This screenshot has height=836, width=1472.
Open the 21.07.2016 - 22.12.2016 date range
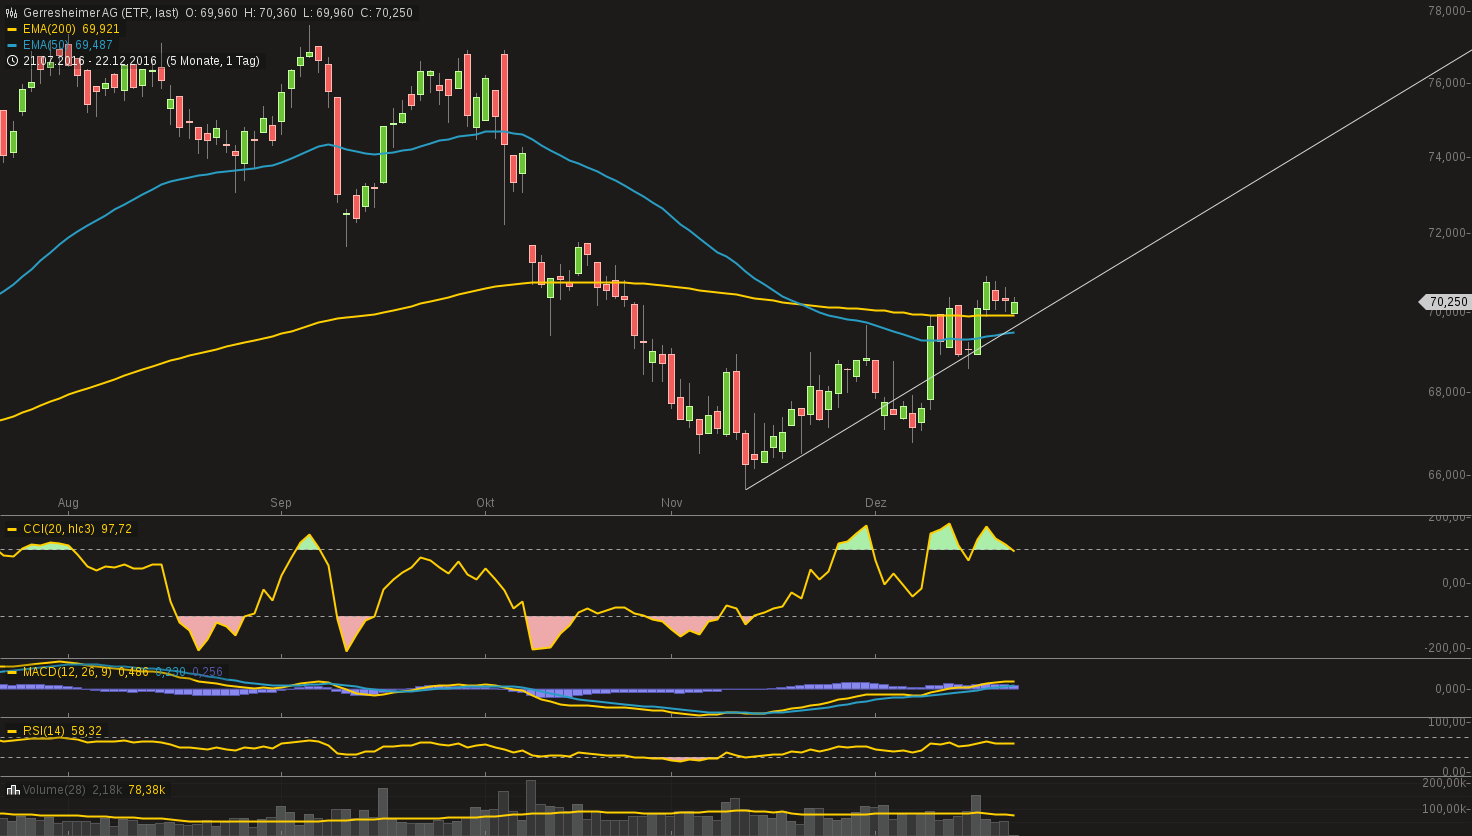click(x=90, y=61)
